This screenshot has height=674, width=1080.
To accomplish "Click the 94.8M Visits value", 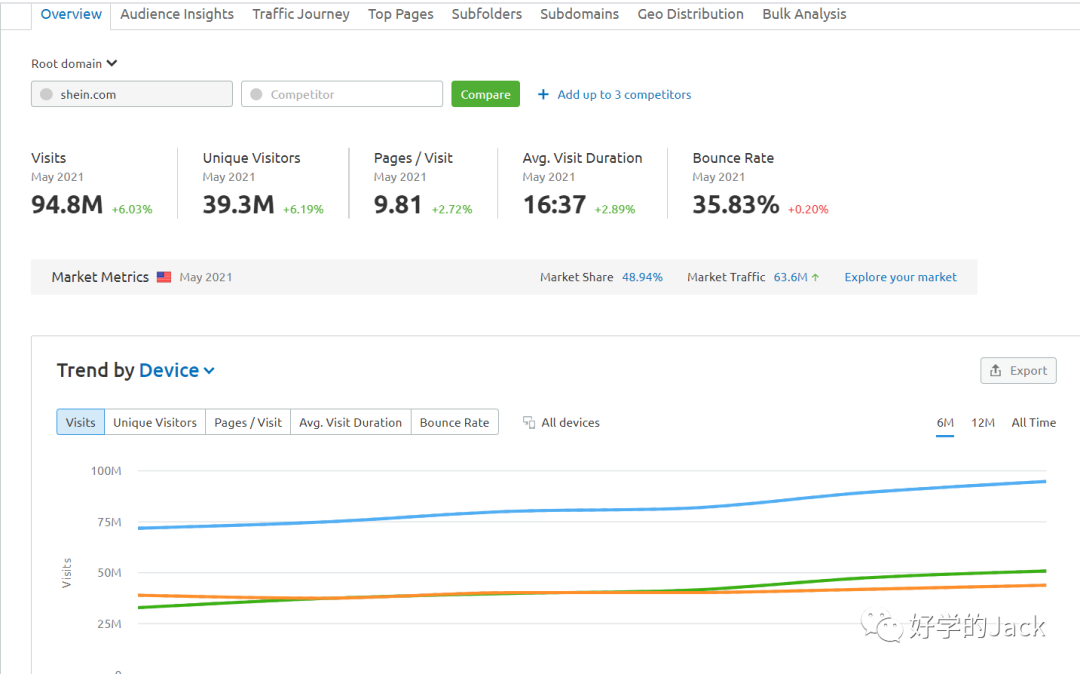I will click(67, 205).
